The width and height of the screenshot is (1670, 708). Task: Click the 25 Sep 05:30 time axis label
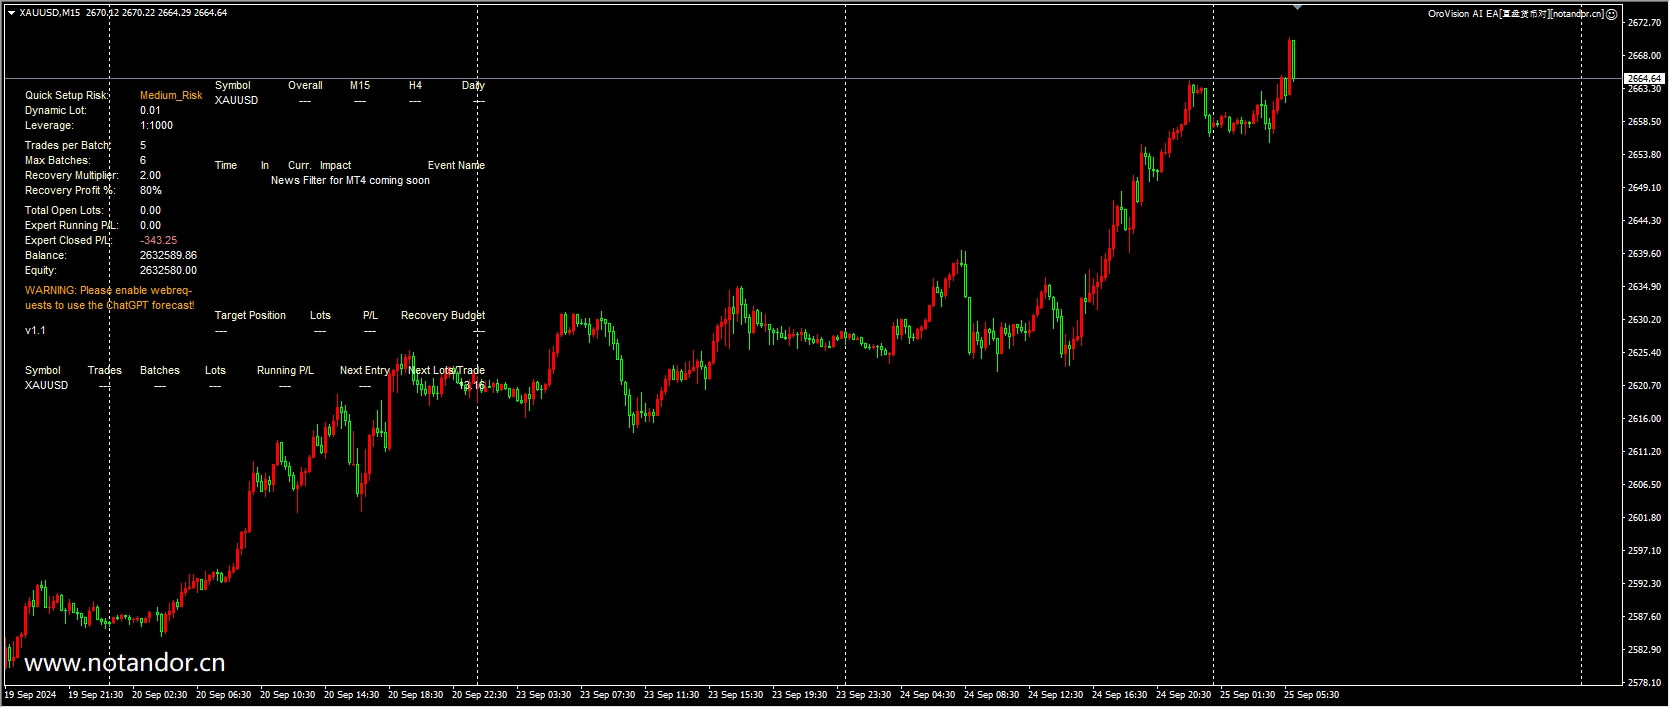click(x=1312, y=695)
